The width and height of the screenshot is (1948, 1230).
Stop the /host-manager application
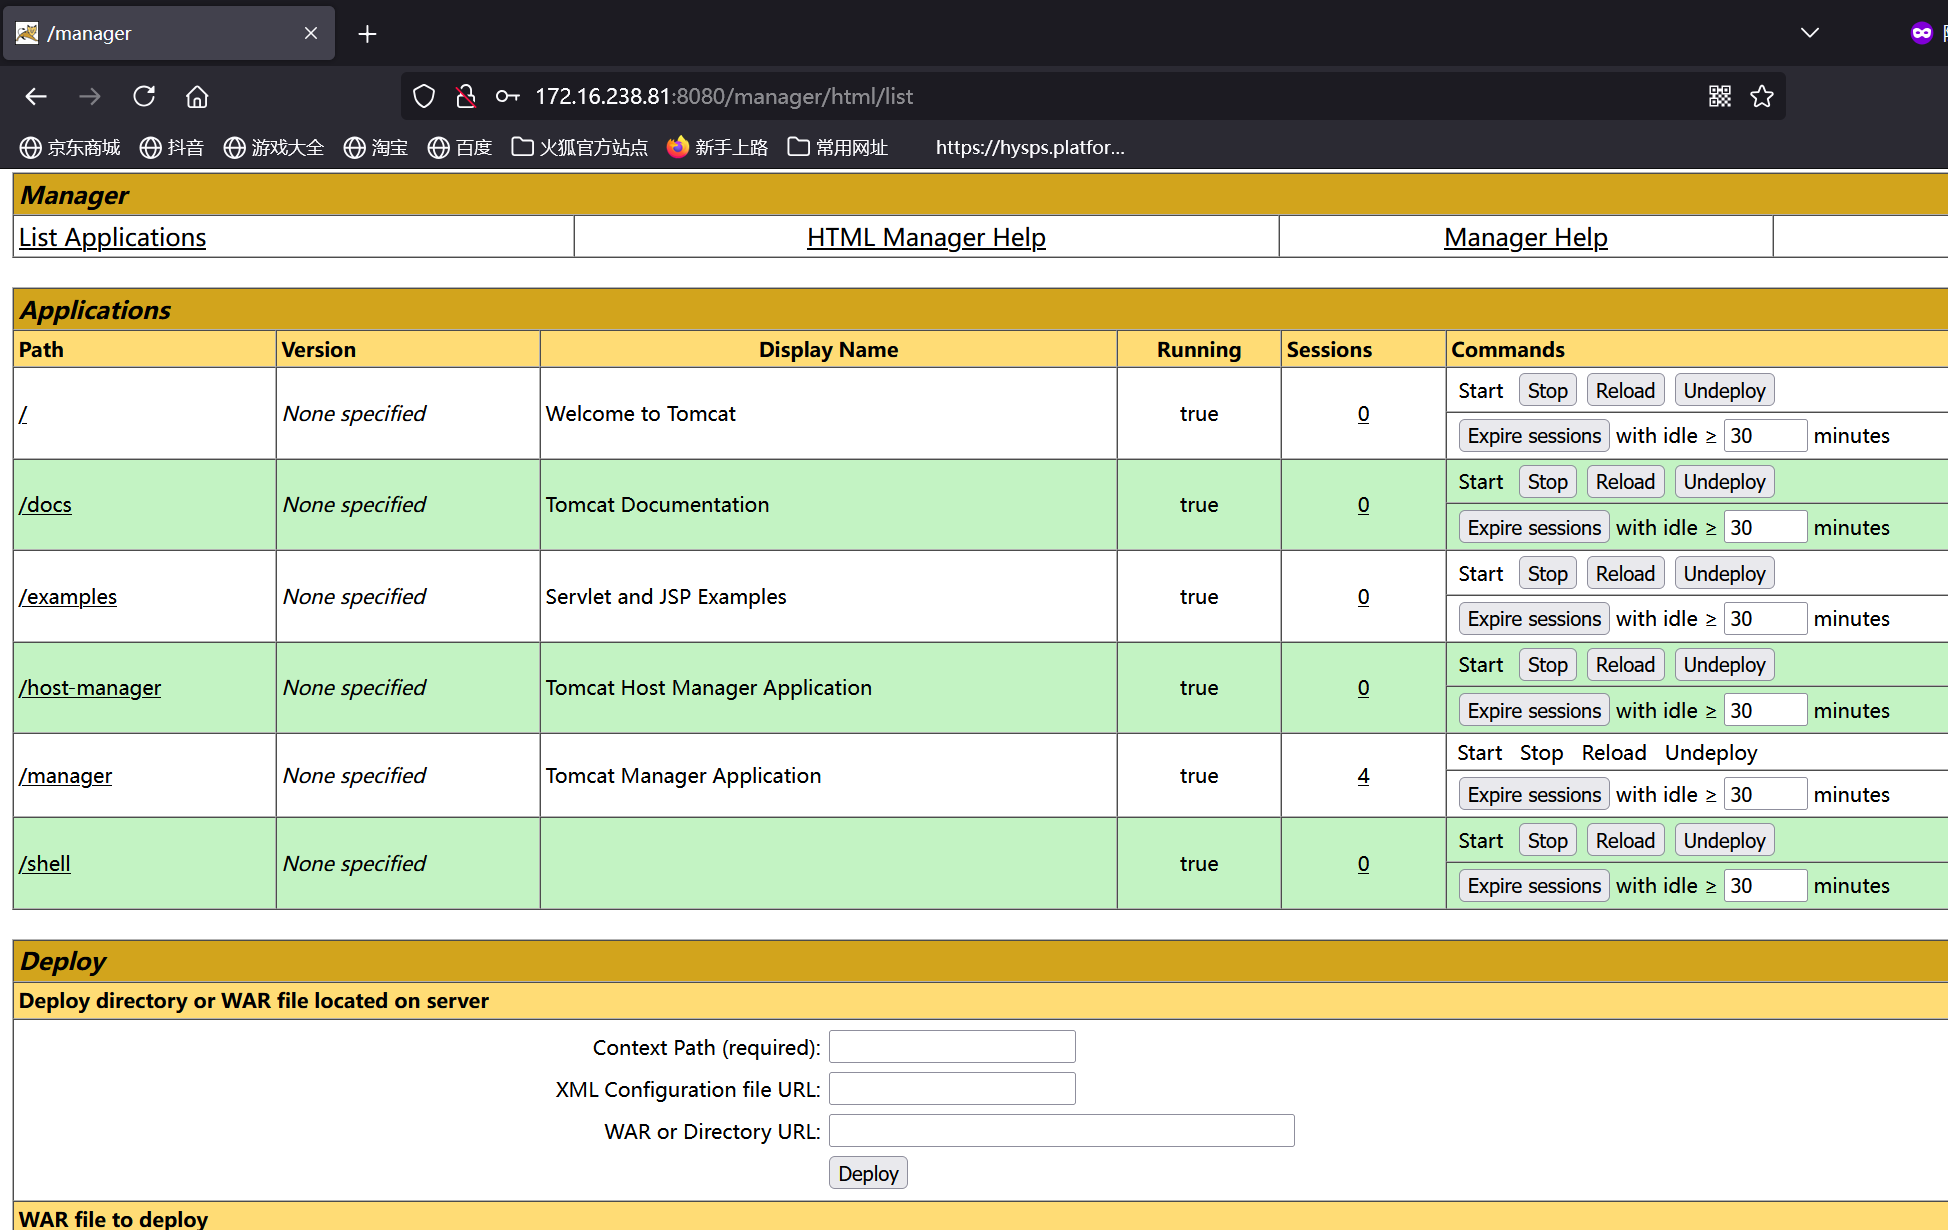[1547, 664]
